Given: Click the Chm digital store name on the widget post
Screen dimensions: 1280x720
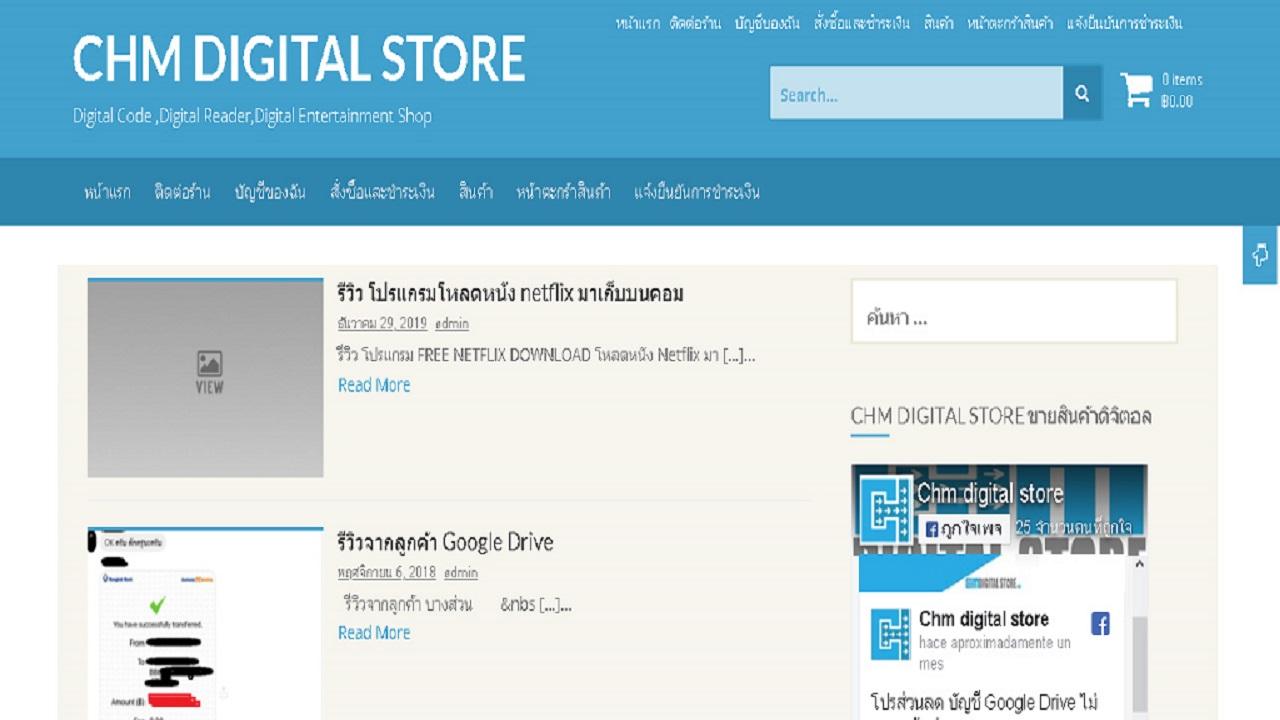Looking at the screenshot, I should pyautogui.click(x=984, y=619).
